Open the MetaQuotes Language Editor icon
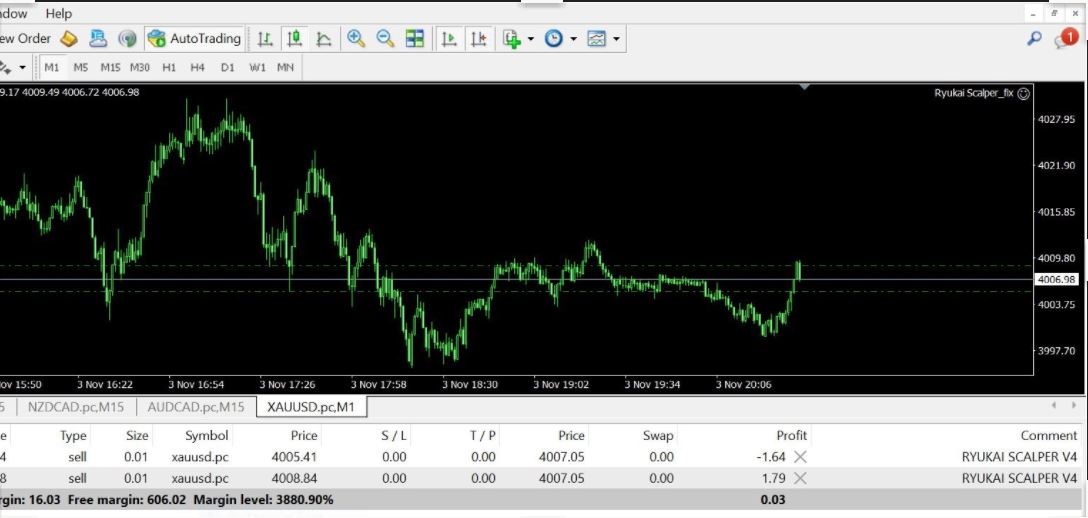 click(x=69, y=39)
